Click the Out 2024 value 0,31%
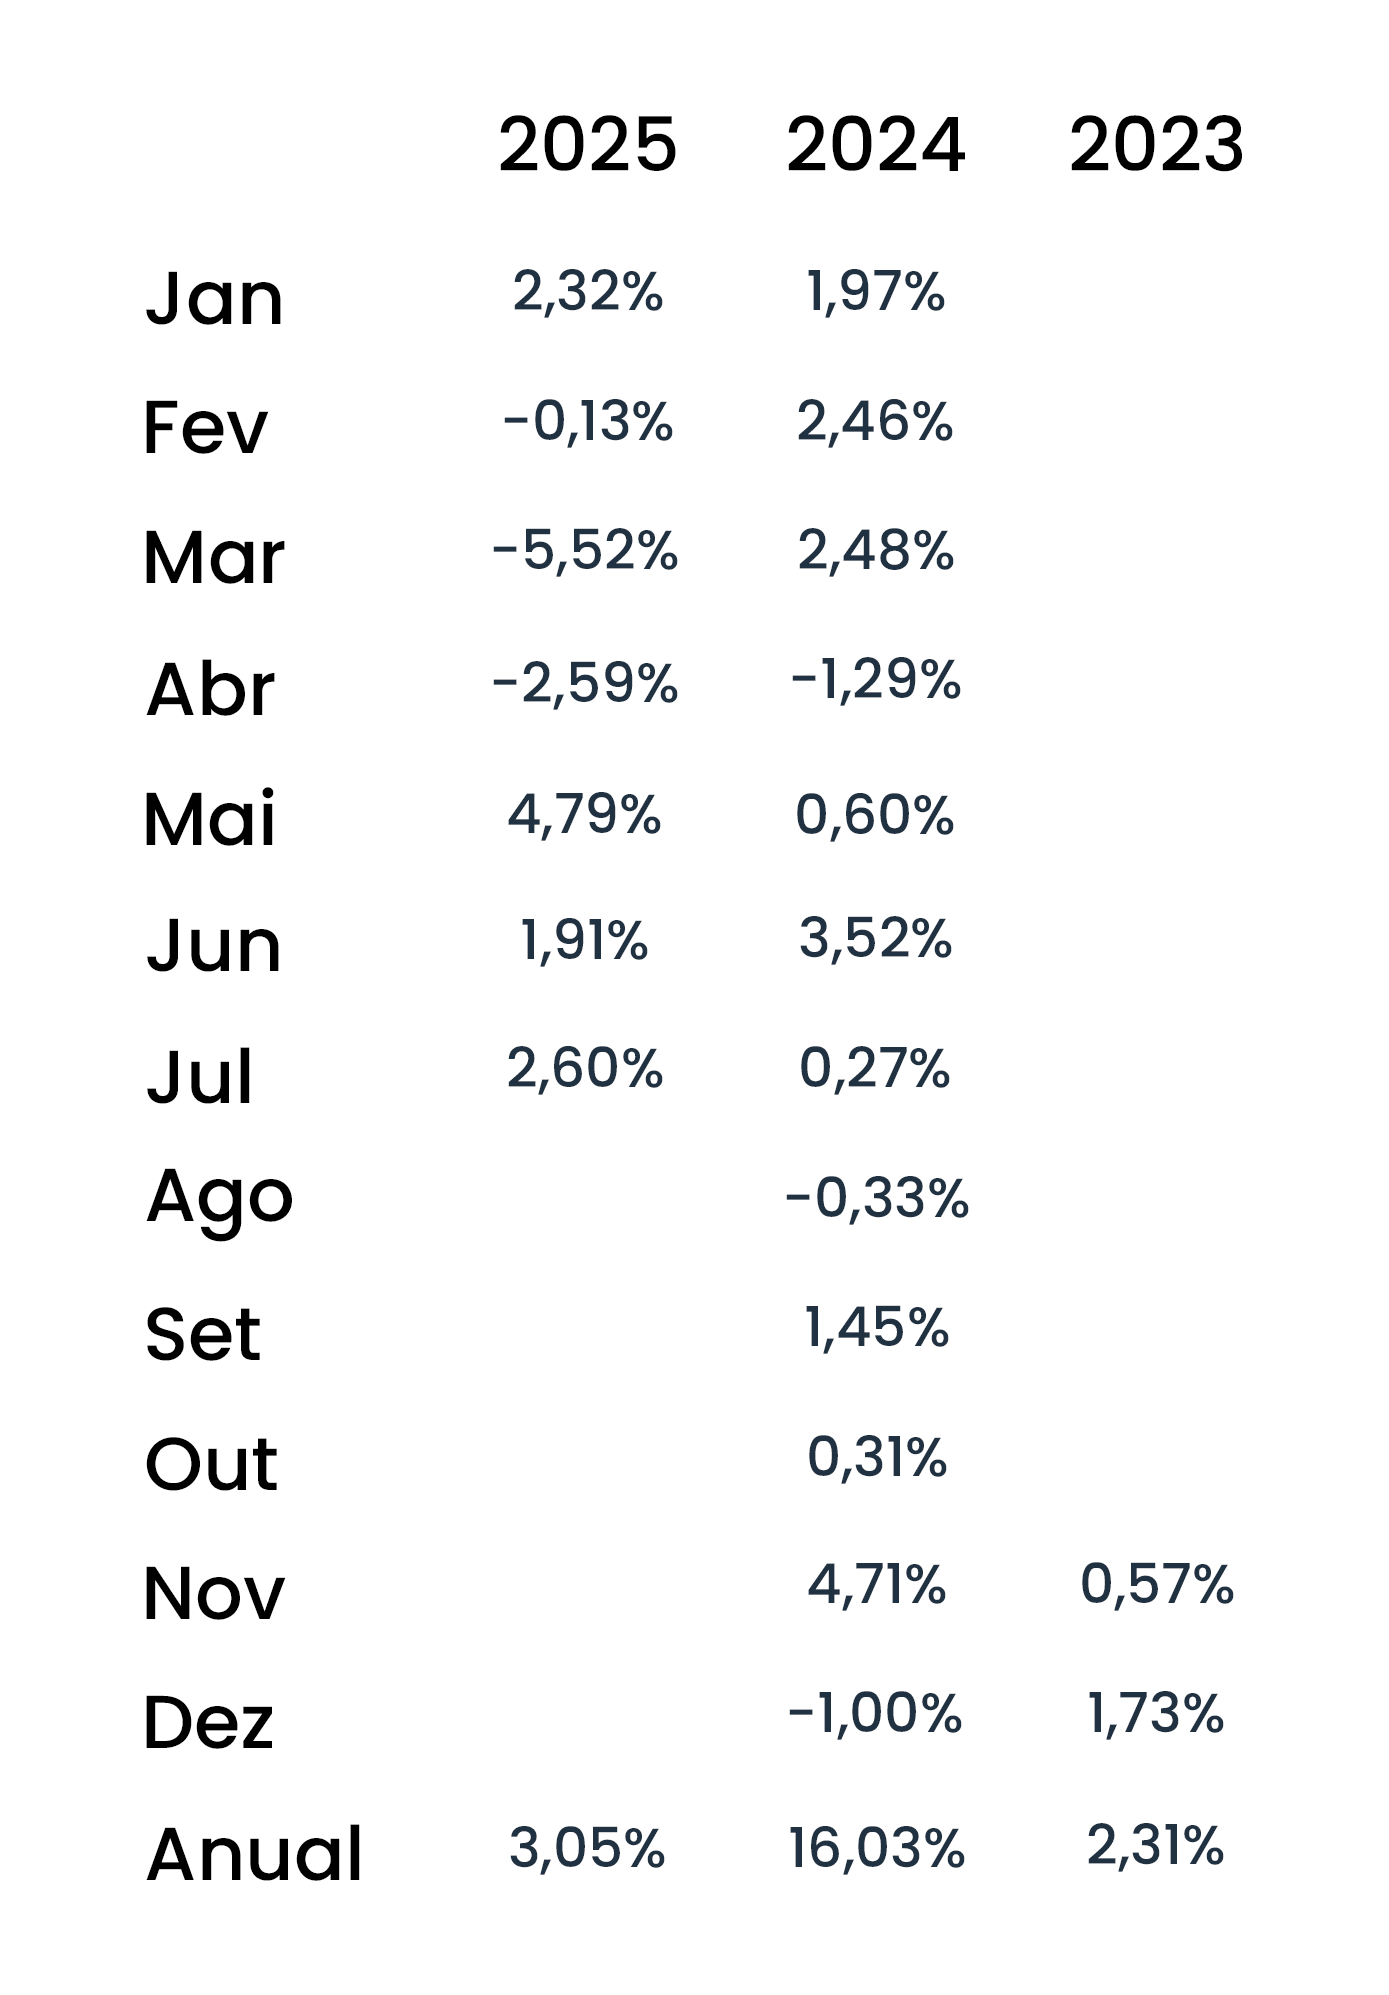The height and width of the screenshot is (1995, 1389). tap(877, 1457)
